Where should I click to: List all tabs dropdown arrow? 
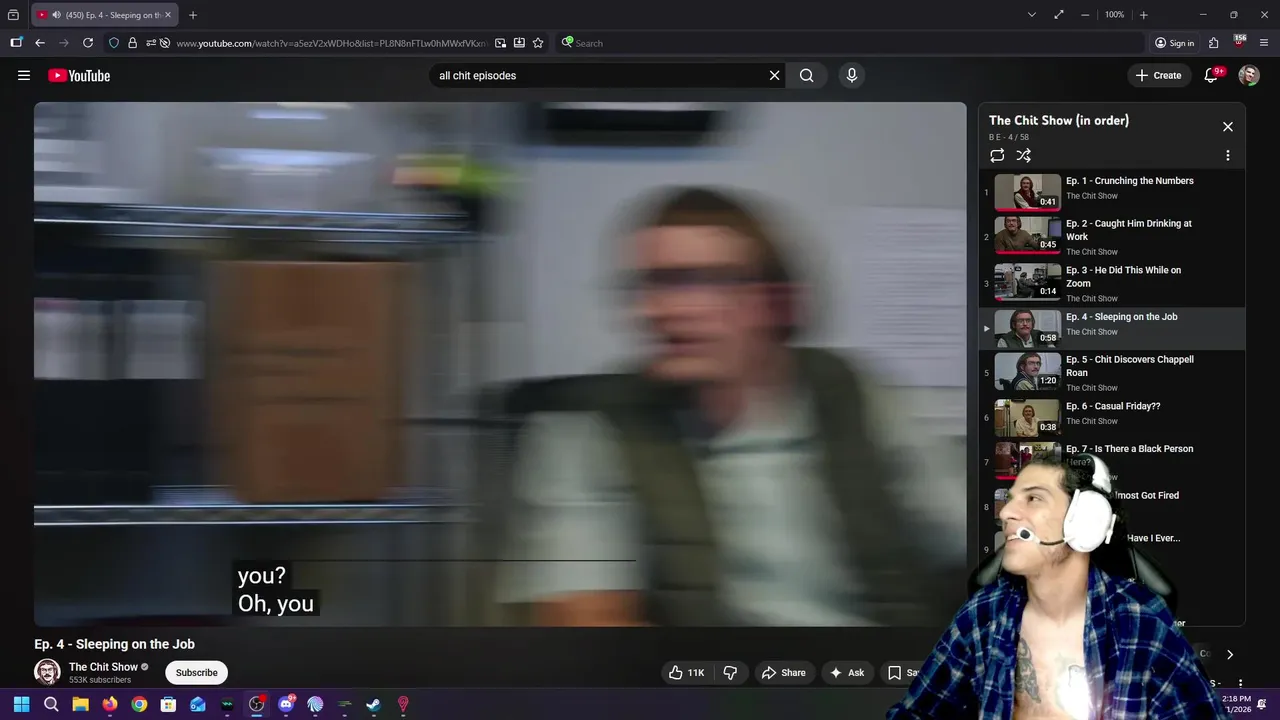pos(1032,15)
